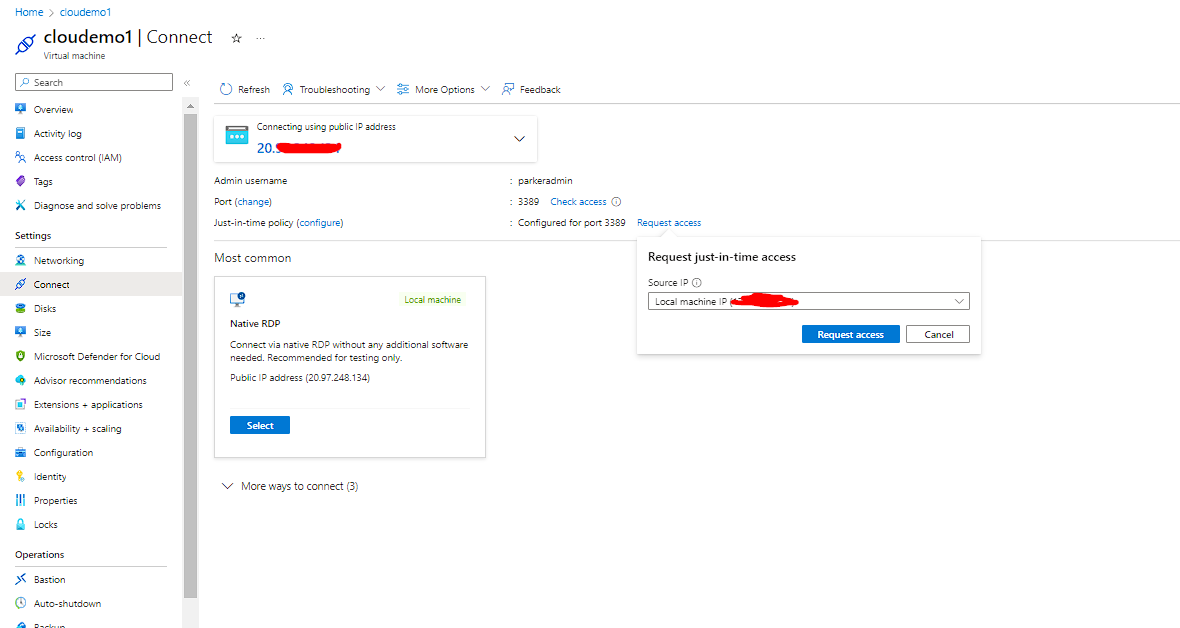This screenshot has width=1180, height=628.
Task: Click the Request access link
Action: [669, 223]
